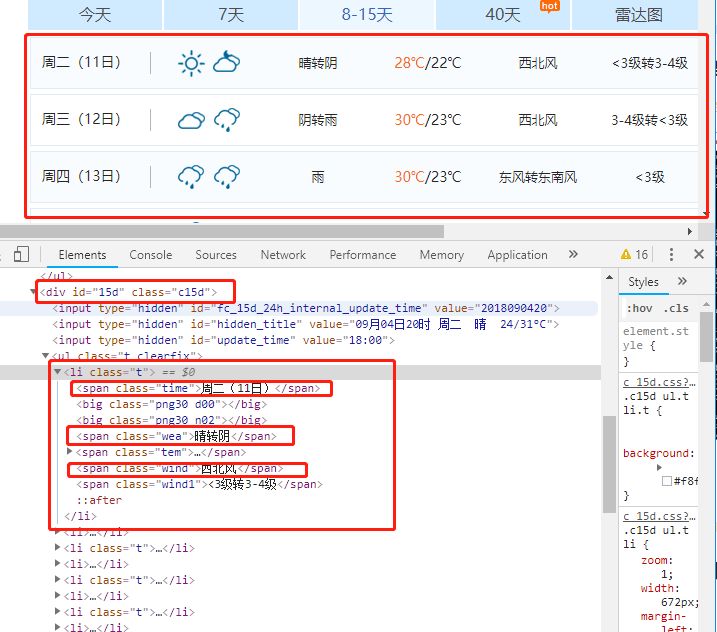This screenshot has width=717, height=632.
Task: Select the span class="wind" 西北风 line
Action: (x=180, y=468)
